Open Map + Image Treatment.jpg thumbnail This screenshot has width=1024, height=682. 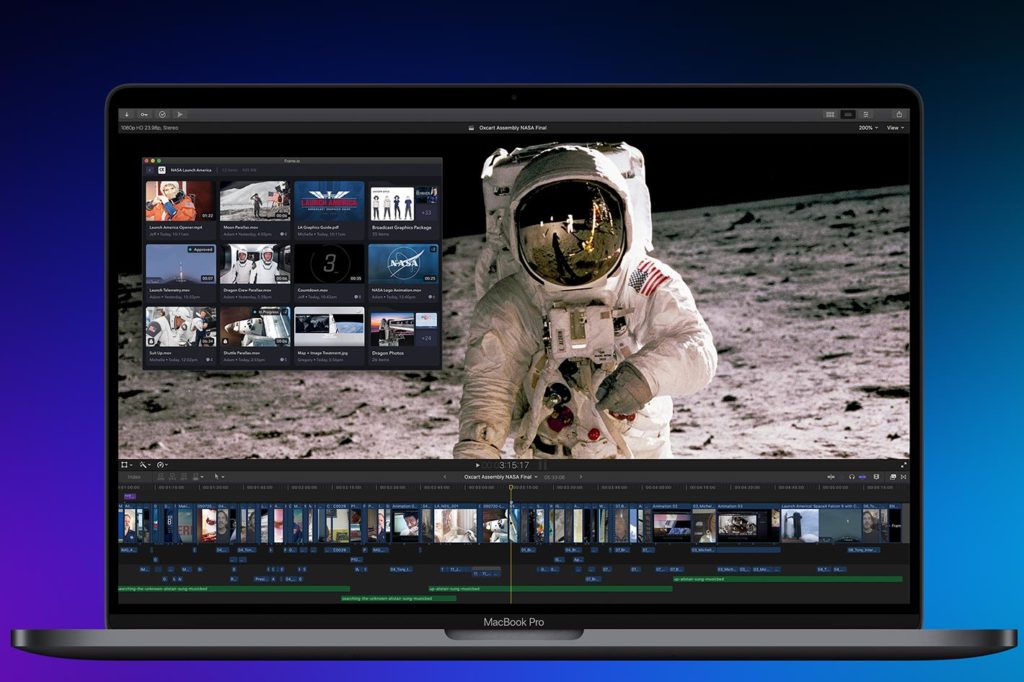point(329,327)
